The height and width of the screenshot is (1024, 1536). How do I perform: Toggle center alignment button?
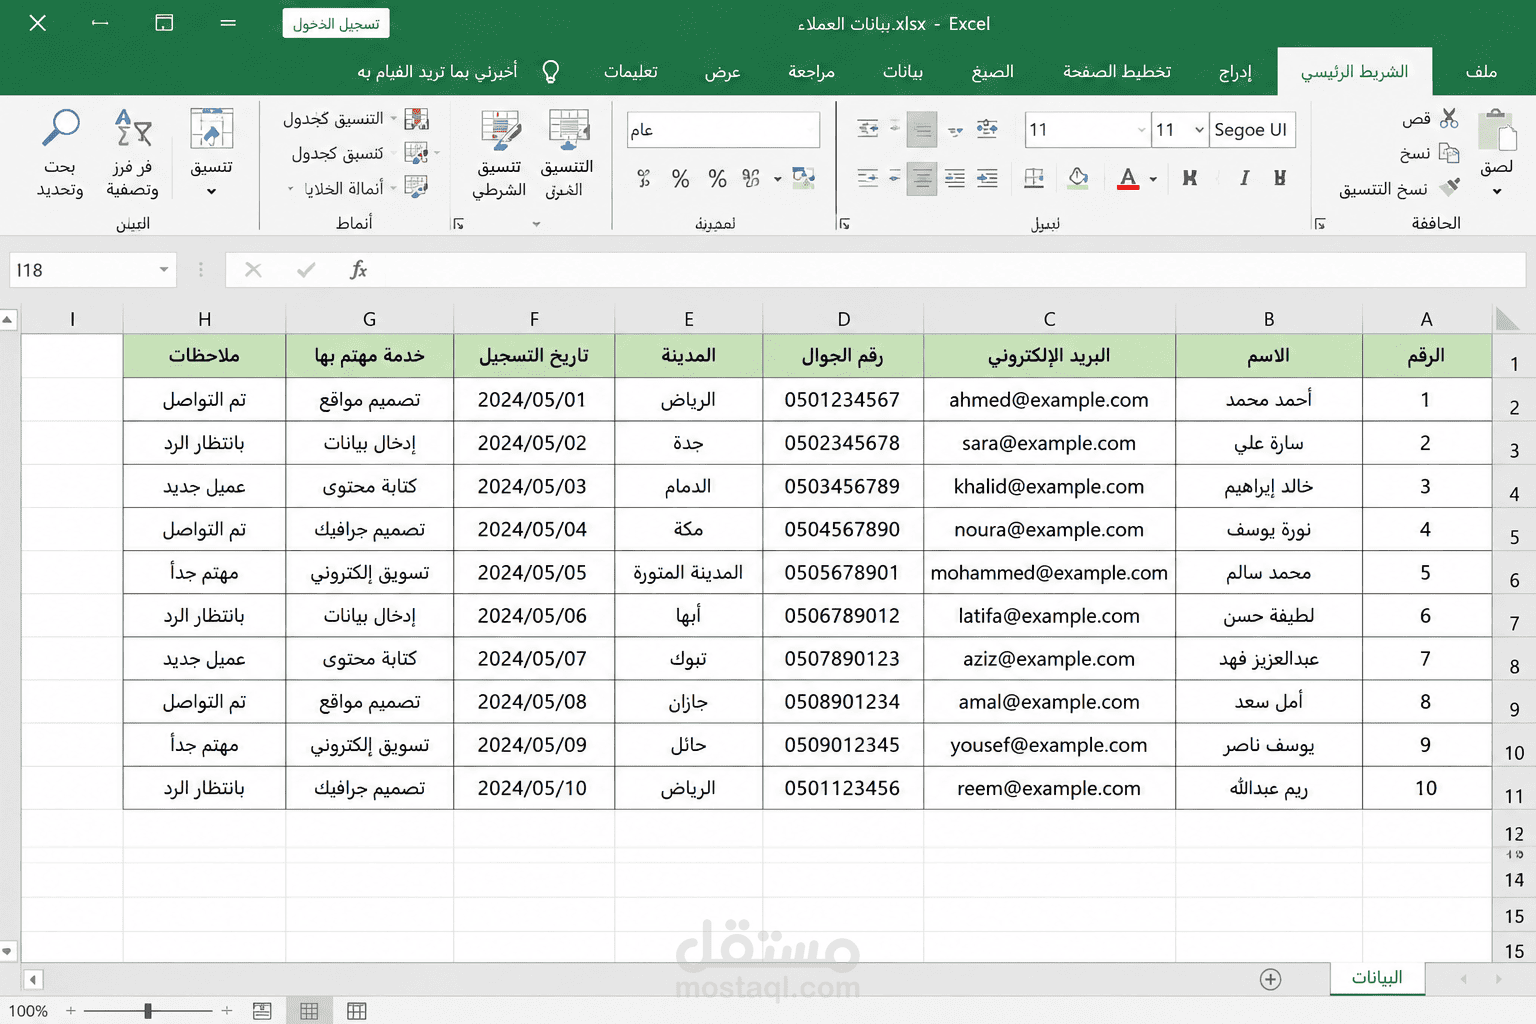pyautogui.click(x=922, y=178)
